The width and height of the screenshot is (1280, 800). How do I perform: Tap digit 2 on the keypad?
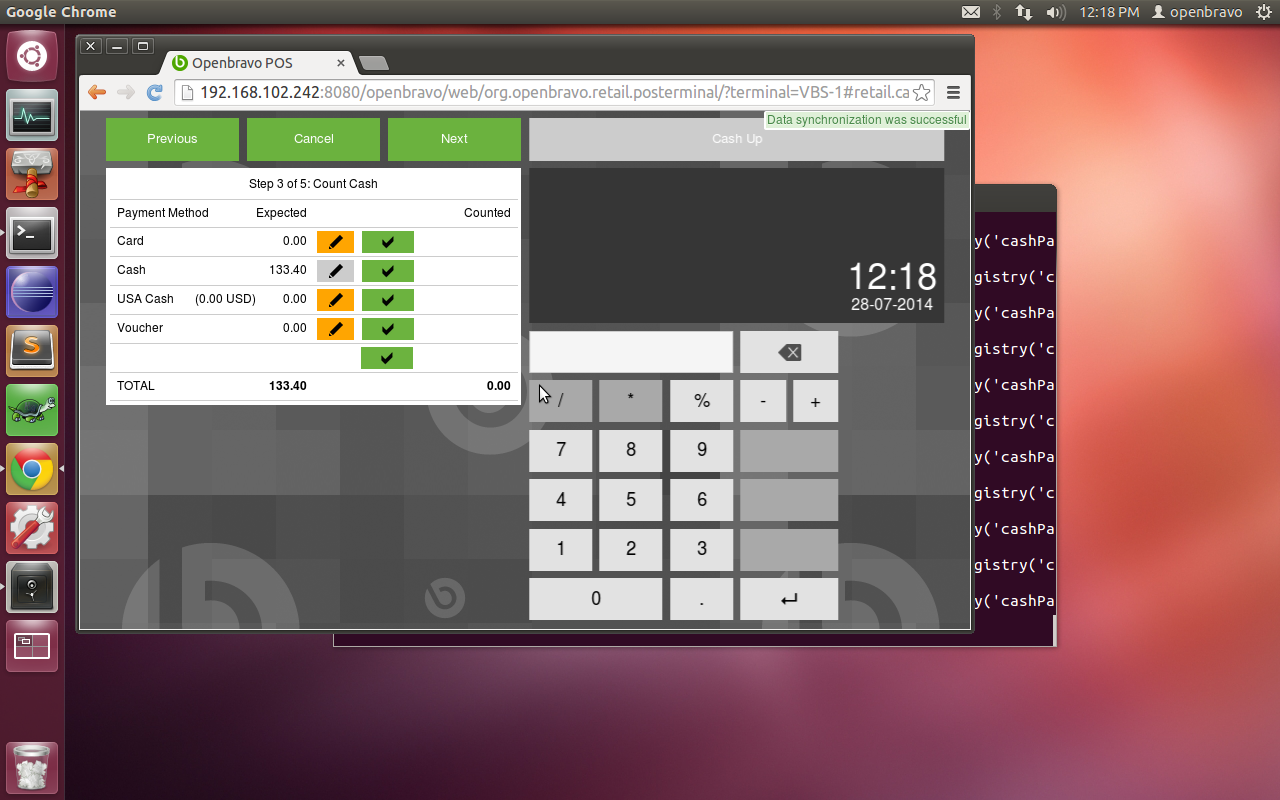click(x=630, y=549)
